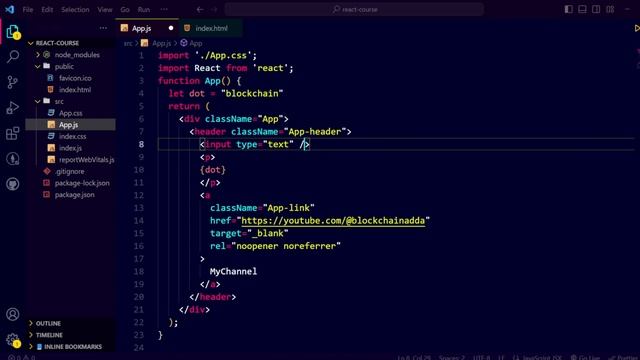Viewport: 640px width, 360px height.
Task: Click the line and column status item
Action: click(414, 357)
